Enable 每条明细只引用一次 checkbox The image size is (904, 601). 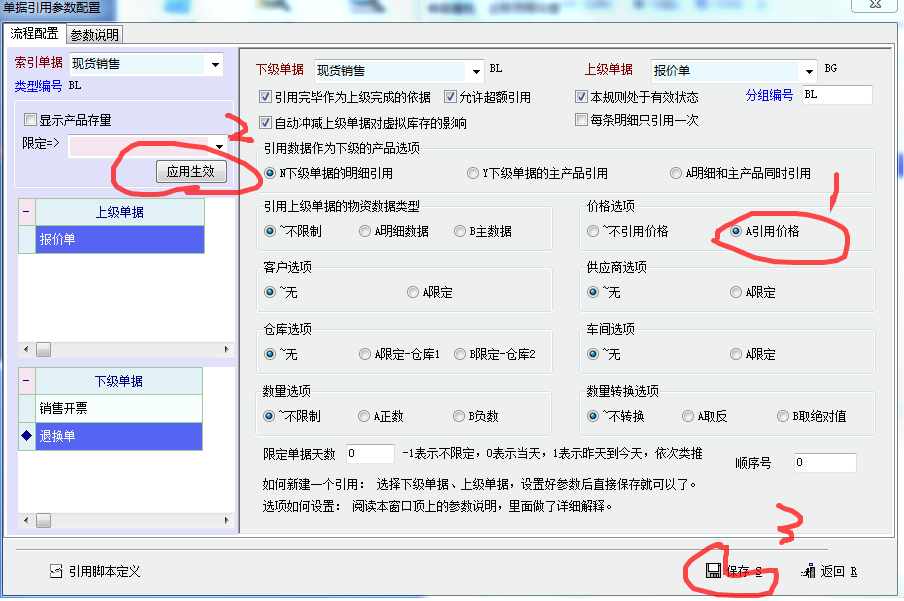coord(581,120)
